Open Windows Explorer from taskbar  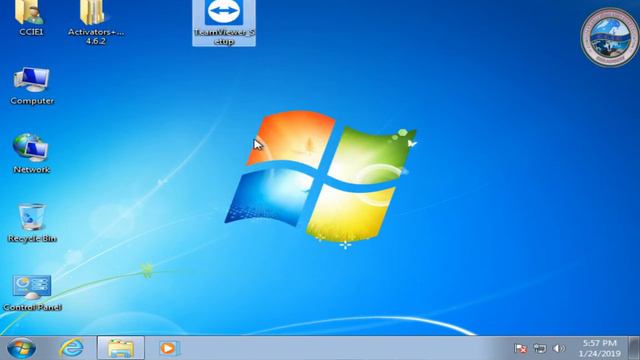[x=121, y=348]
